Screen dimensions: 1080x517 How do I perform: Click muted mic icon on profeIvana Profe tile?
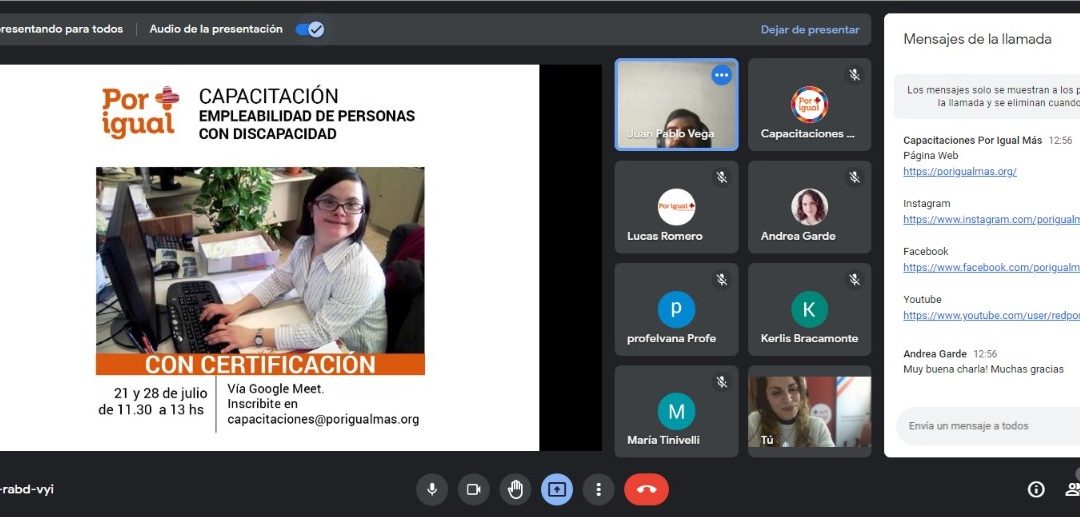click(721, 279)
